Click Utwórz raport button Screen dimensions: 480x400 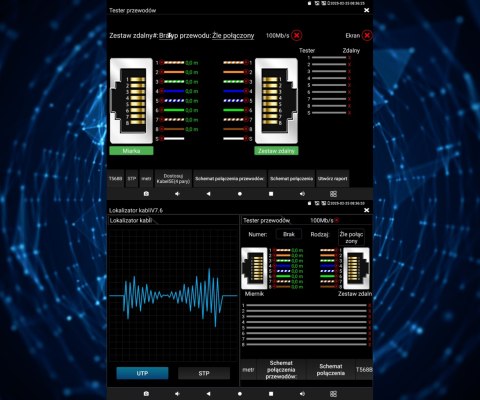[x=333, y=179]
